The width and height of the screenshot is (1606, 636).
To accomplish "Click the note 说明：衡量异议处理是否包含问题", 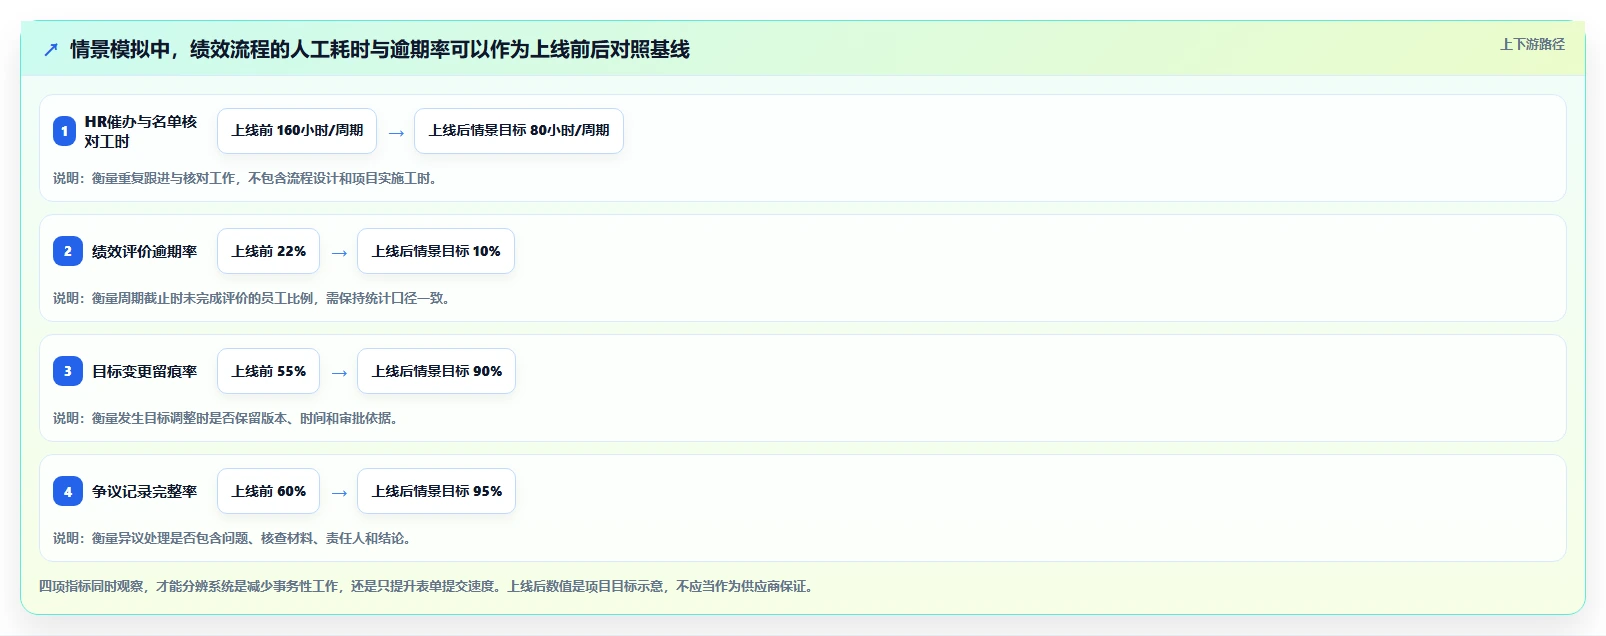I will pos(232,538).
